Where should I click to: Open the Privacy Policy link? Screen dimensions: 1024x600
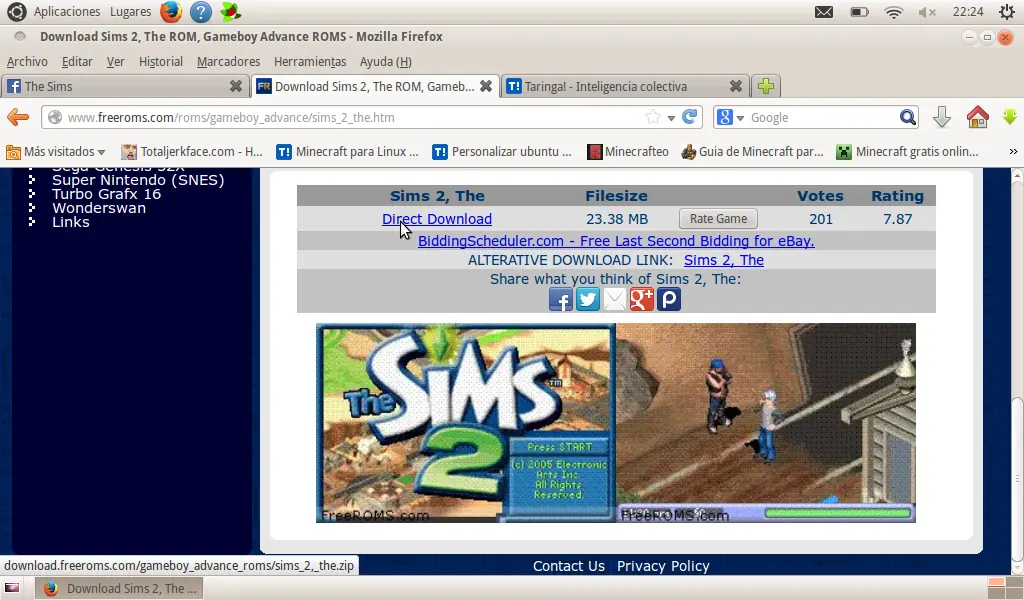click(663, 566)
